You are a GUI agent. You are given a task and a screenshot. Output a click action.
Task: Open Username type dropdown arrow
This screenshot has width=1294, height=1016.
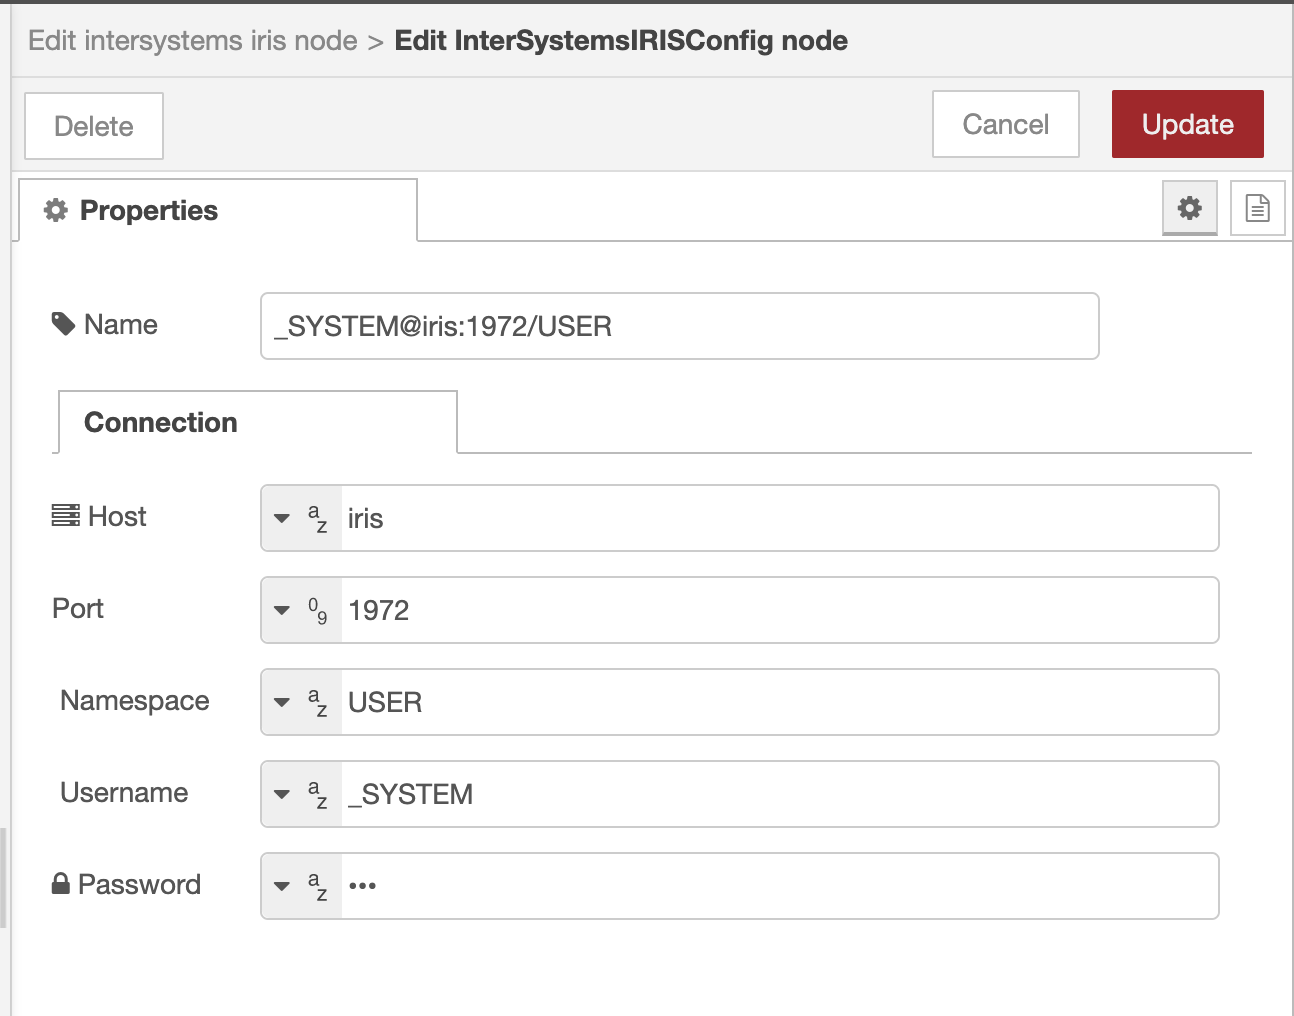[x=282, y=794]
